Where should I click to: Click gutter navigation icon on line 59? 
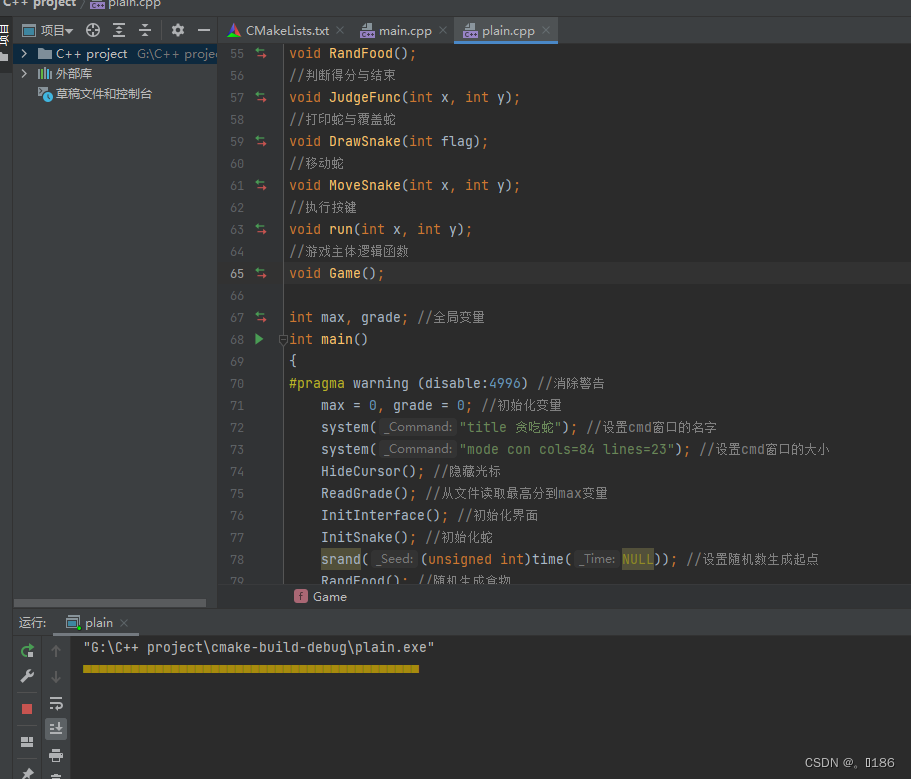pos(261,141)
